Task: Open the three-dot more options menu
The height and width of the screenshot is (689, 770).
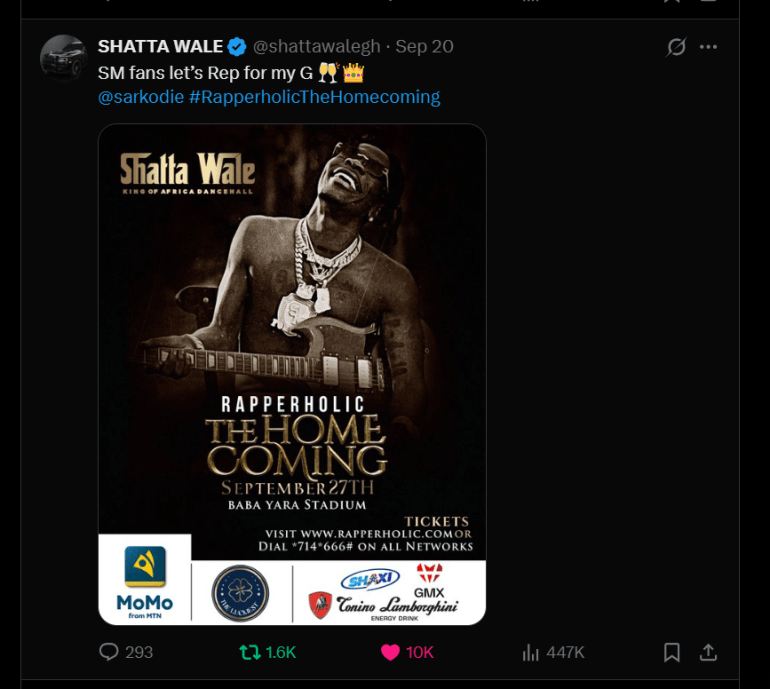Action: [708, 47]
